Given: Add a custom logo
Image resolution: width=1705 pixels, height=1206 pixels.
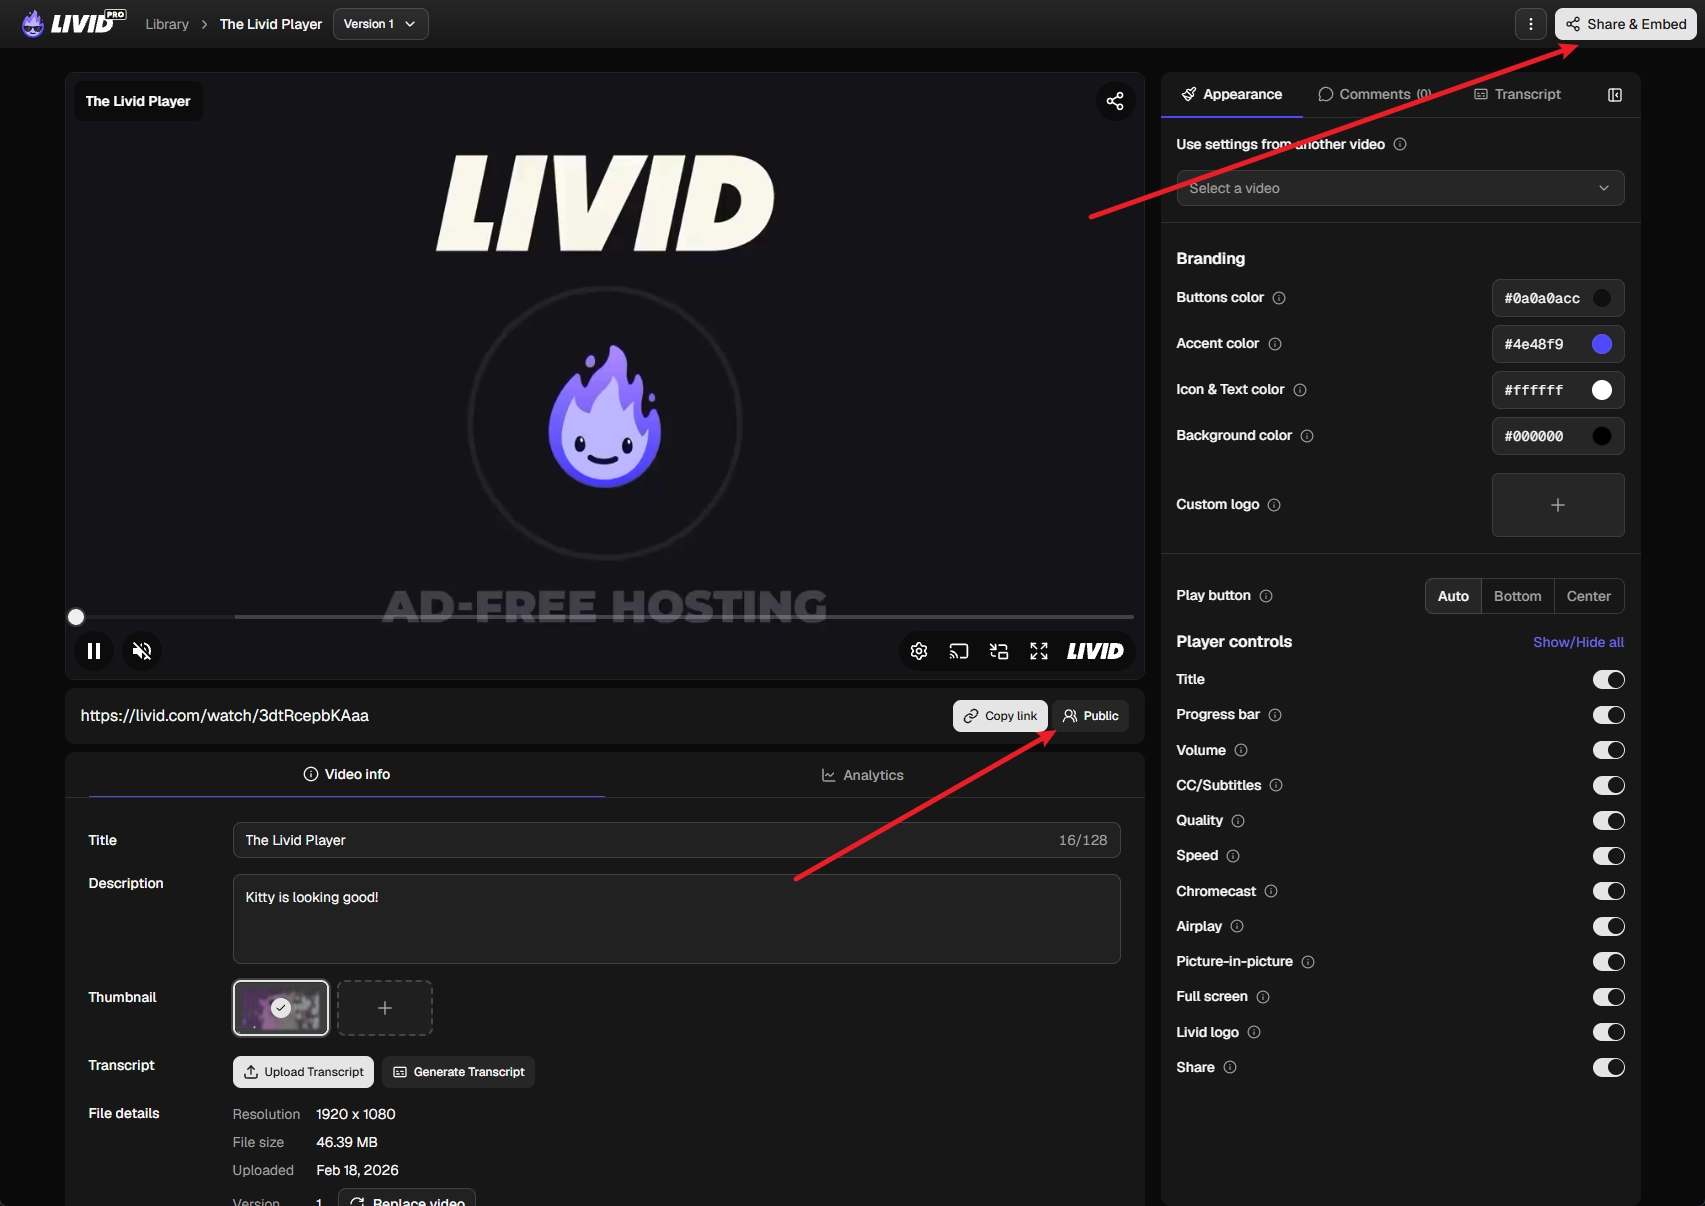Looking at the screenshot, I should click(x=1558, y=505).
